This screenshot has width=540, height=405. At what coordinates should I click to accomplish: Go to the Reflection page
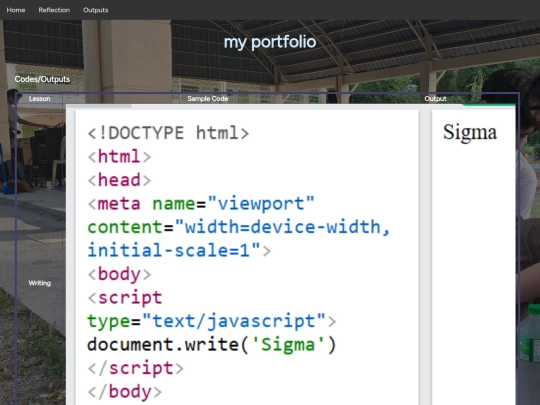[54, 10]
